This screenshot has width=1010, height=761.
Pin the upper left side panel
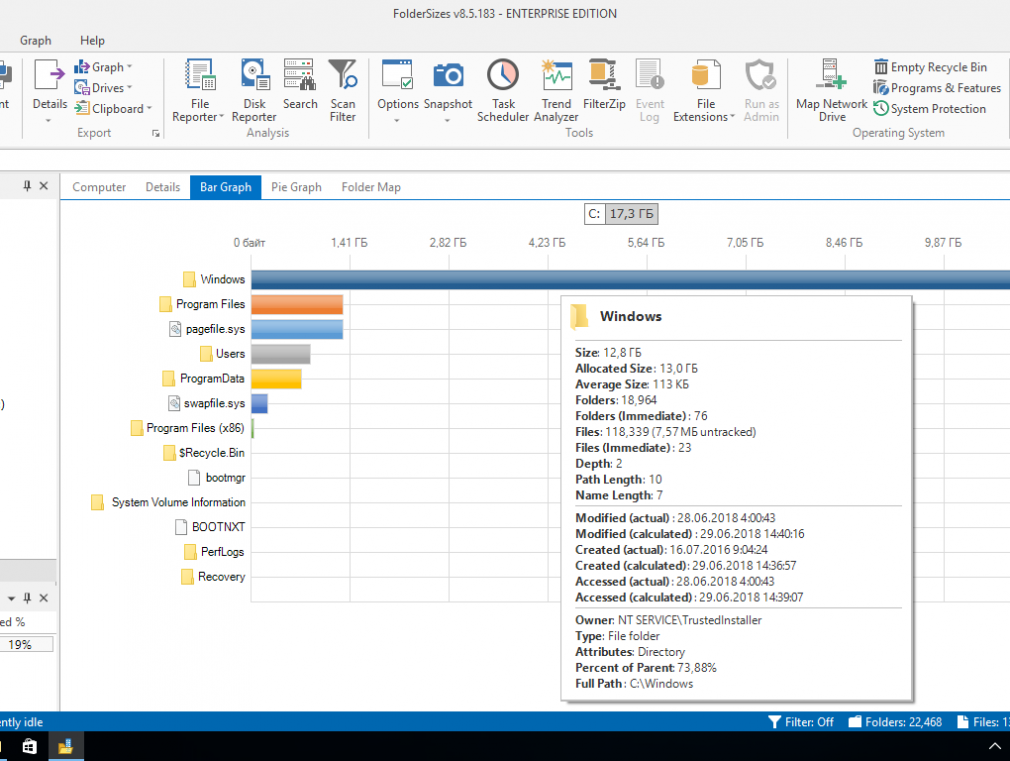coord(27,186)
